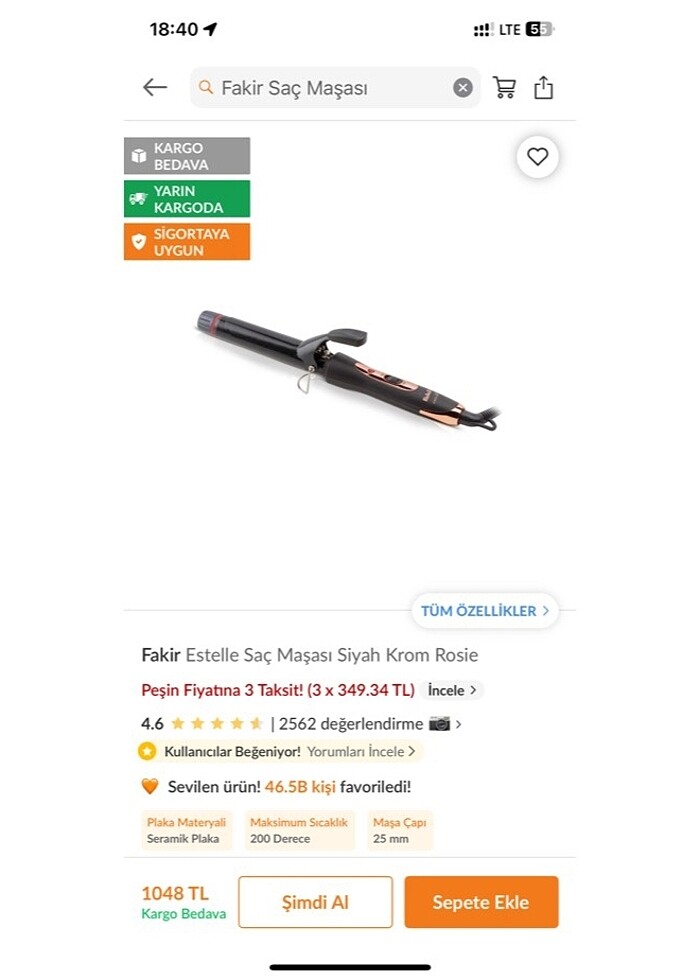Open installment details via İncele
This screenshot has height=980, width=700.
pyautogui.click(x=452, y=690)
